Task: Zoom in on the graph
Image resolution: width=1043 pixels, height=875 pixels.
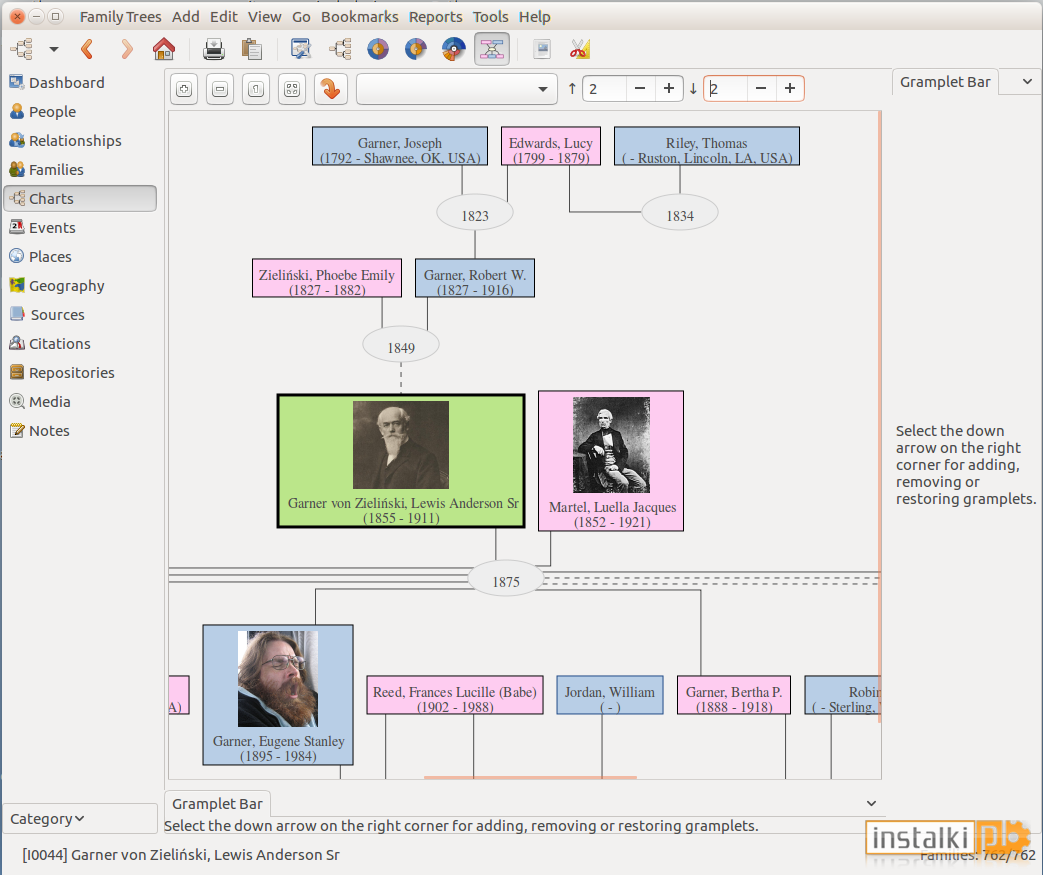Action: click(184, 88)
